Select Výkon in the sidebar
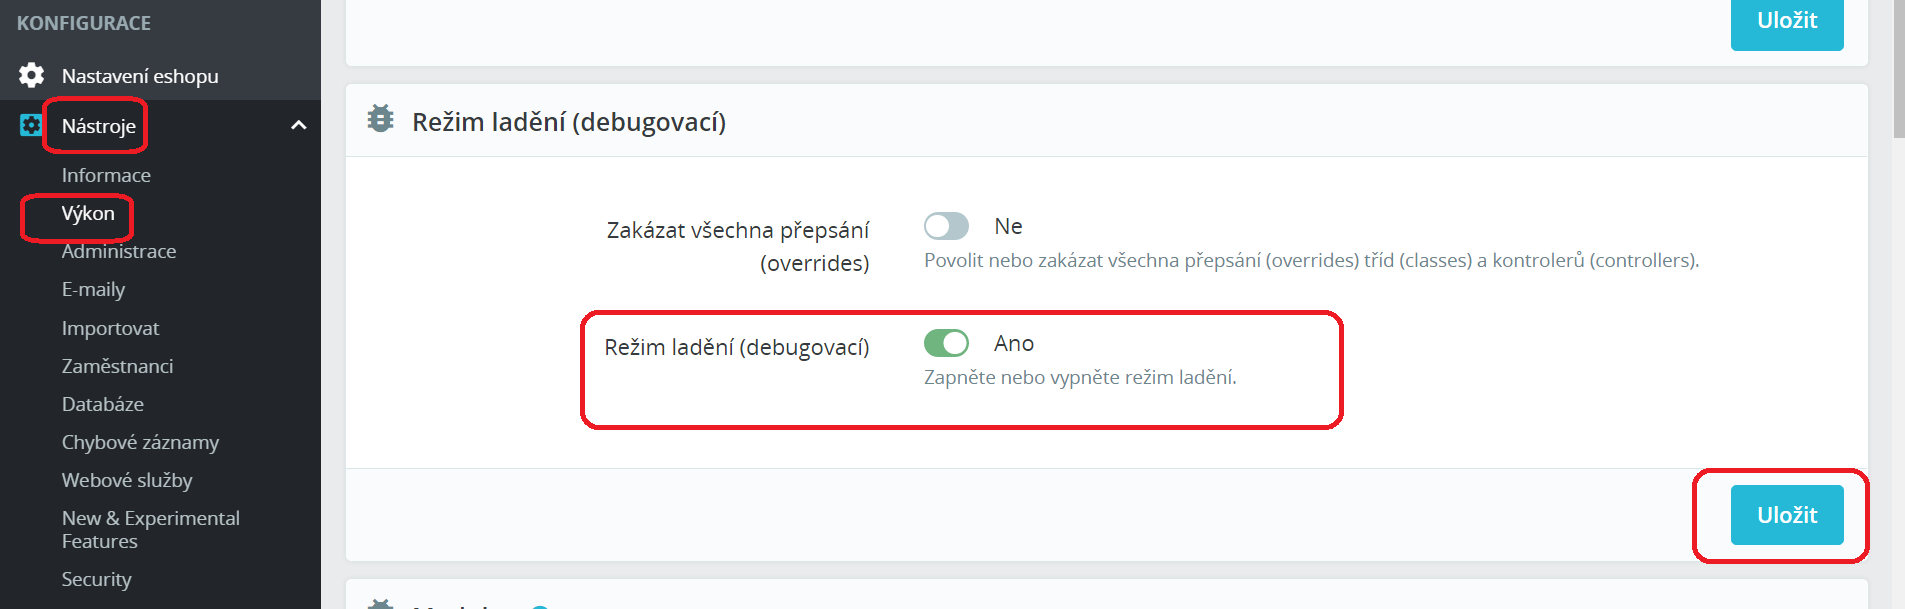 click(88, 213)
